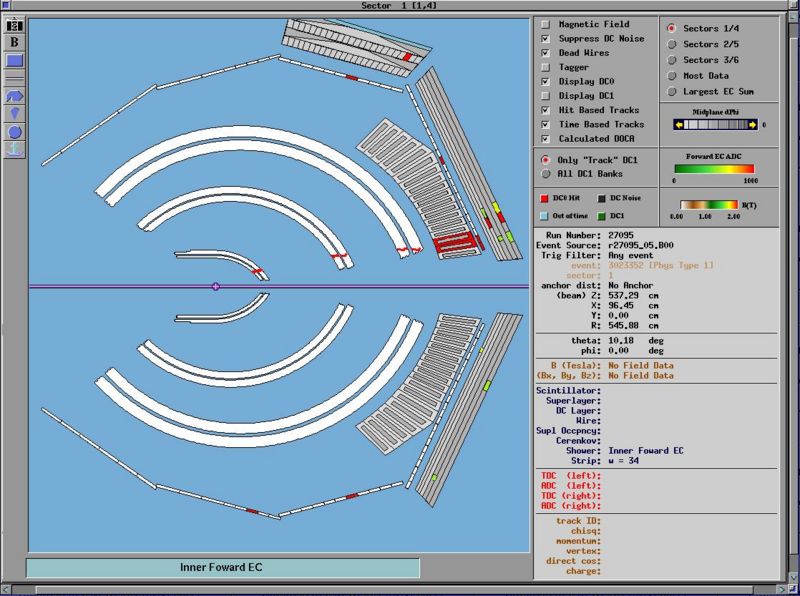Switch view to Sectors 2/5

672,44
